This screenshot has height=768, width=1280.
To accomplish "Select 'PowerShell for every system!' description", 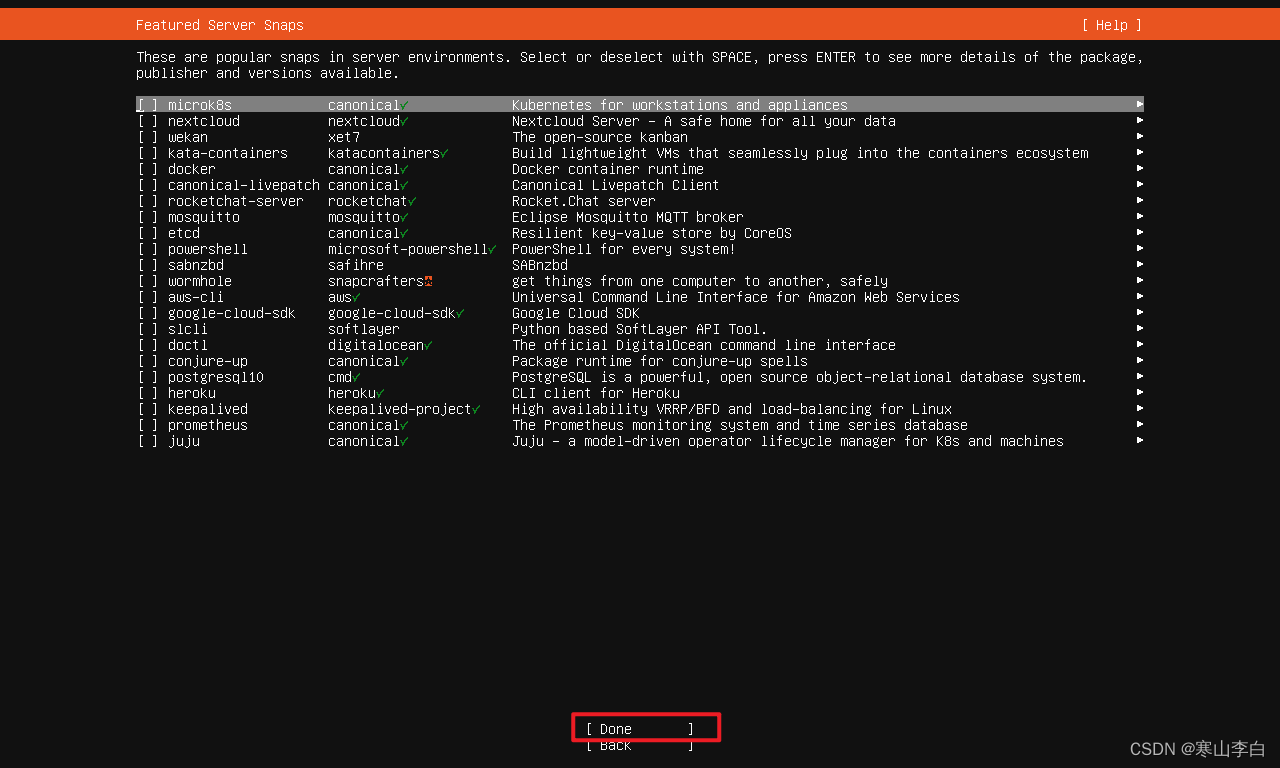I will click(x=624, y=249).
